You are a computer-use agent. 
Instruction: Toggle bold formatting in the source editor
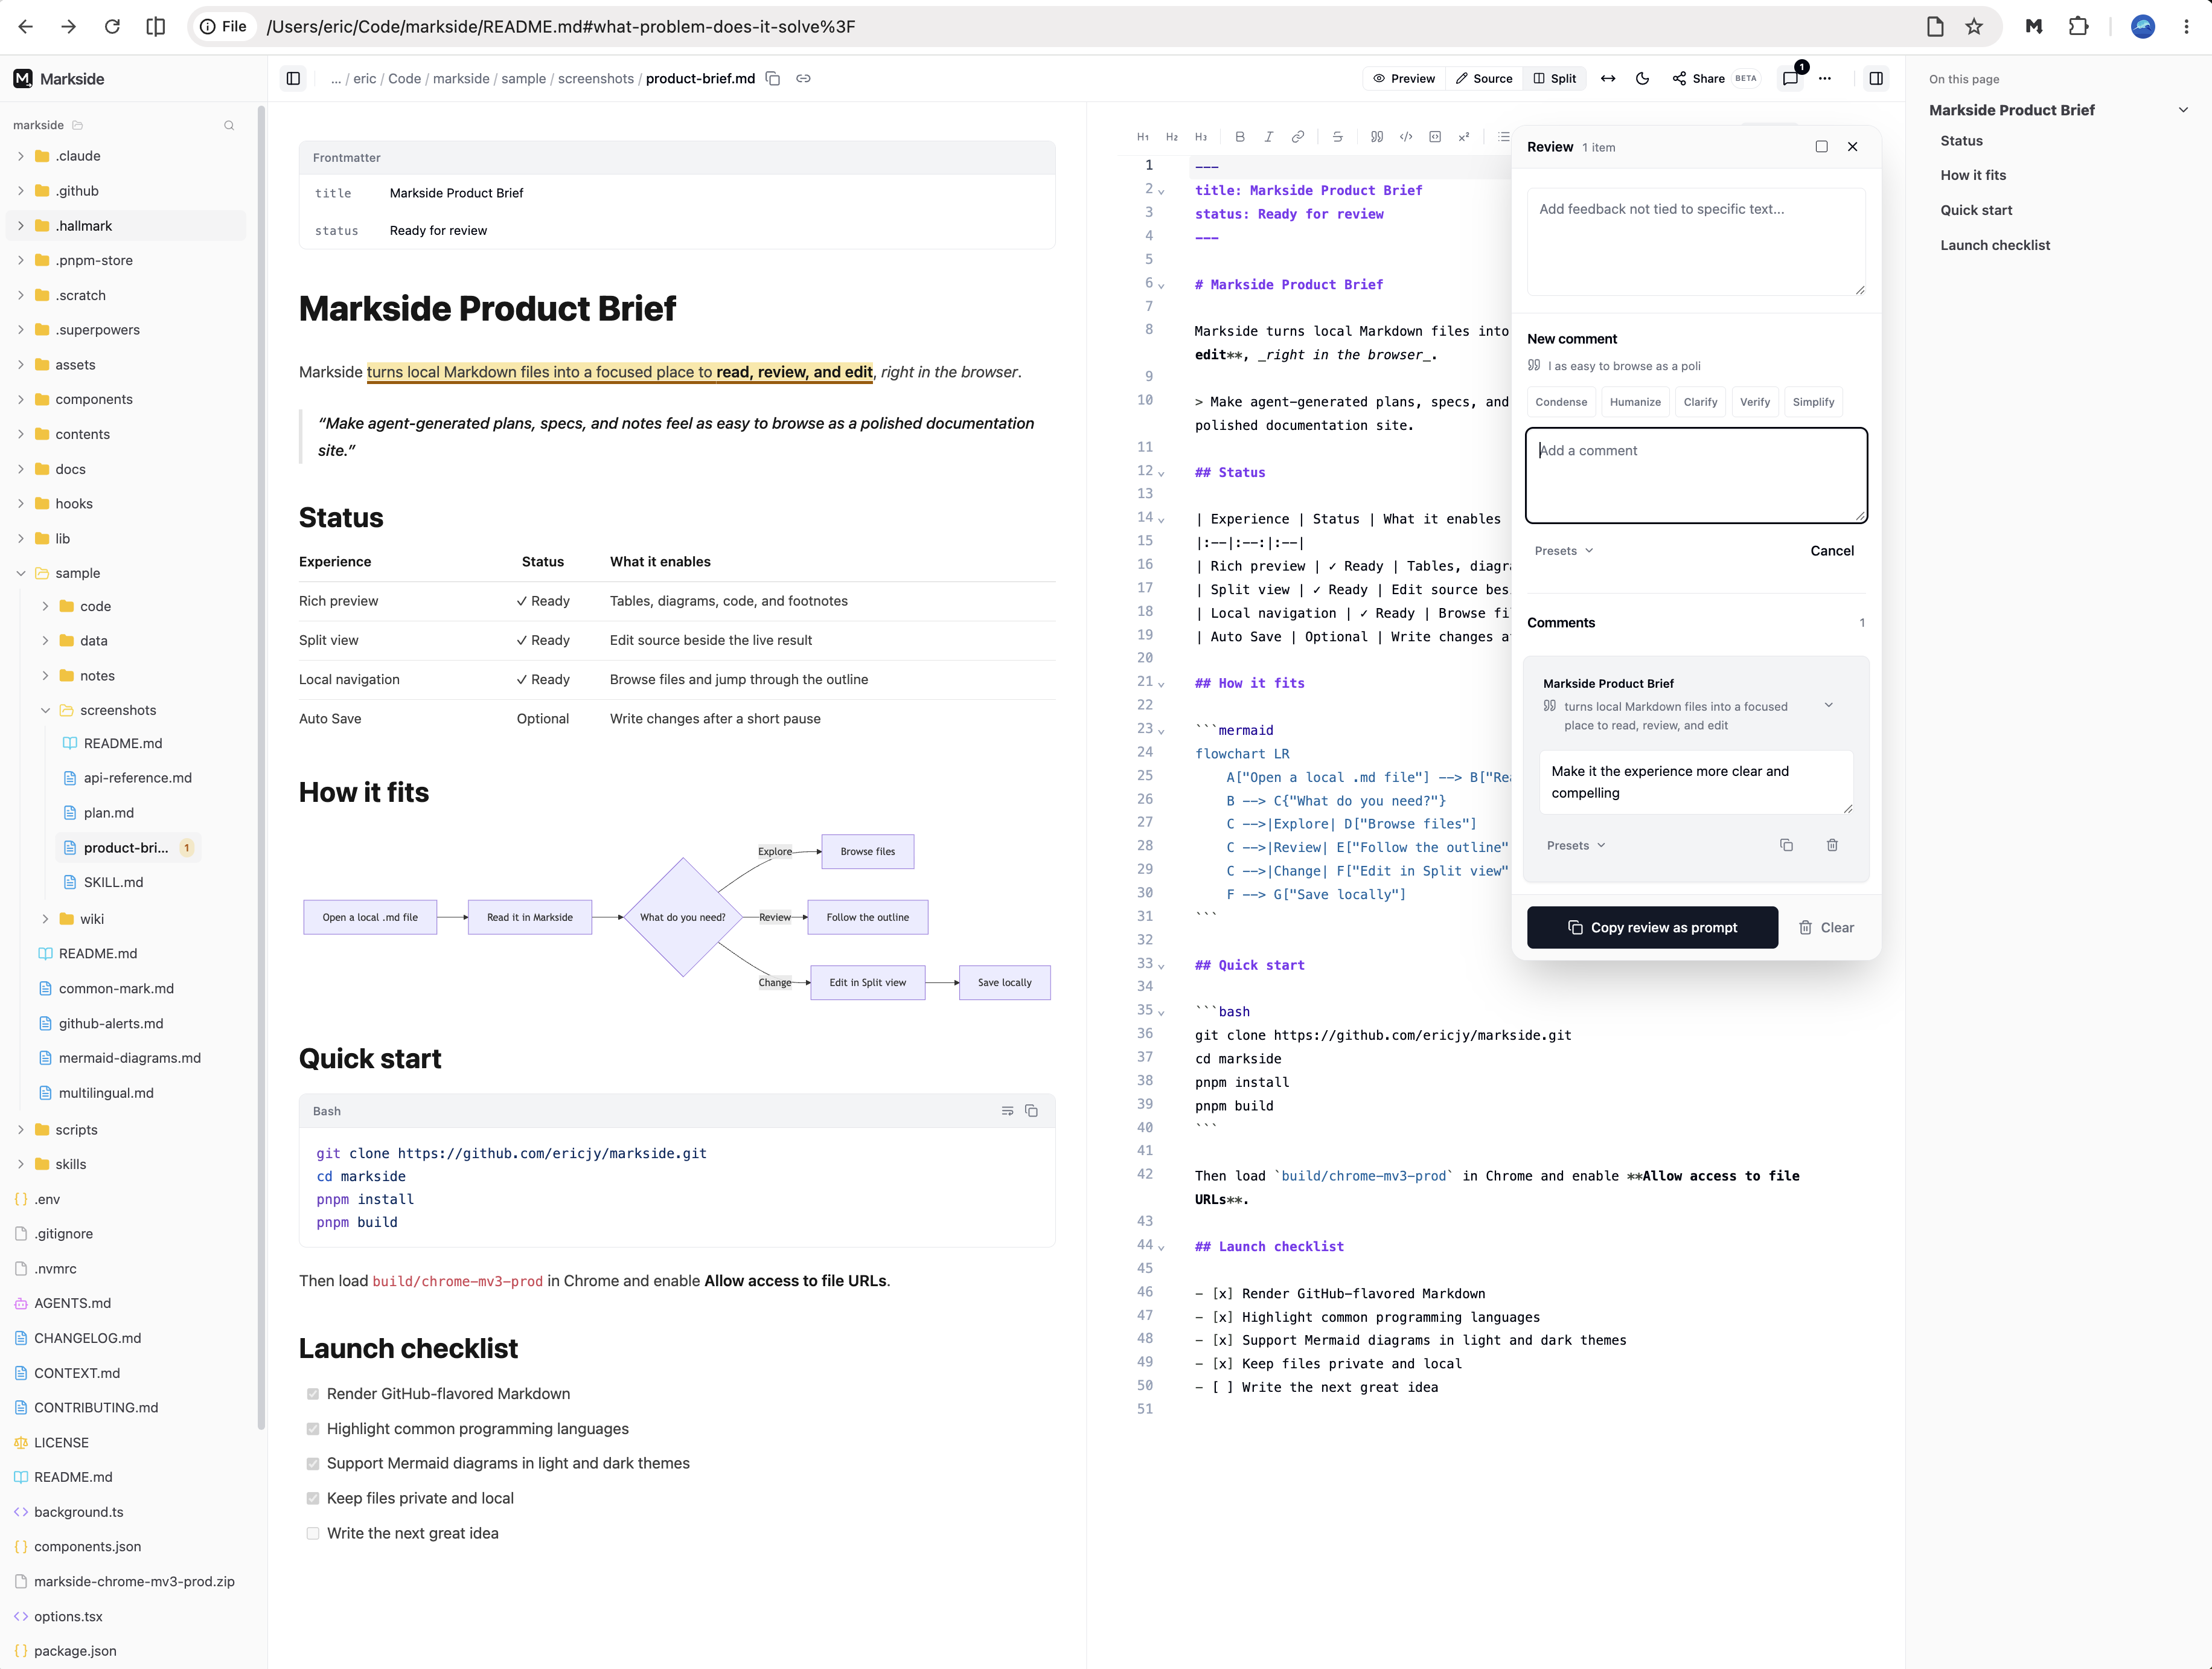(1239, 137)
